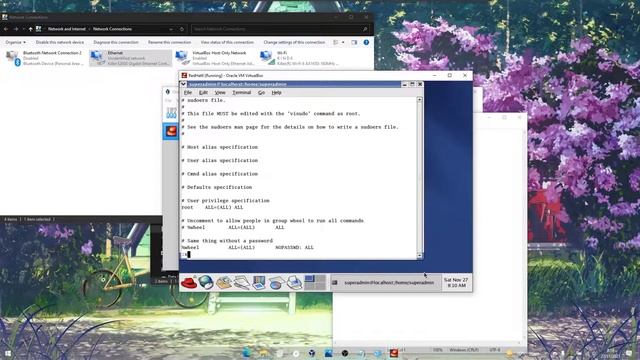Image resolution: width=640 pixels, height=360 pixels.
Task: Click the superadmin terminal taskbar button
Action: (x=385, y=282)
